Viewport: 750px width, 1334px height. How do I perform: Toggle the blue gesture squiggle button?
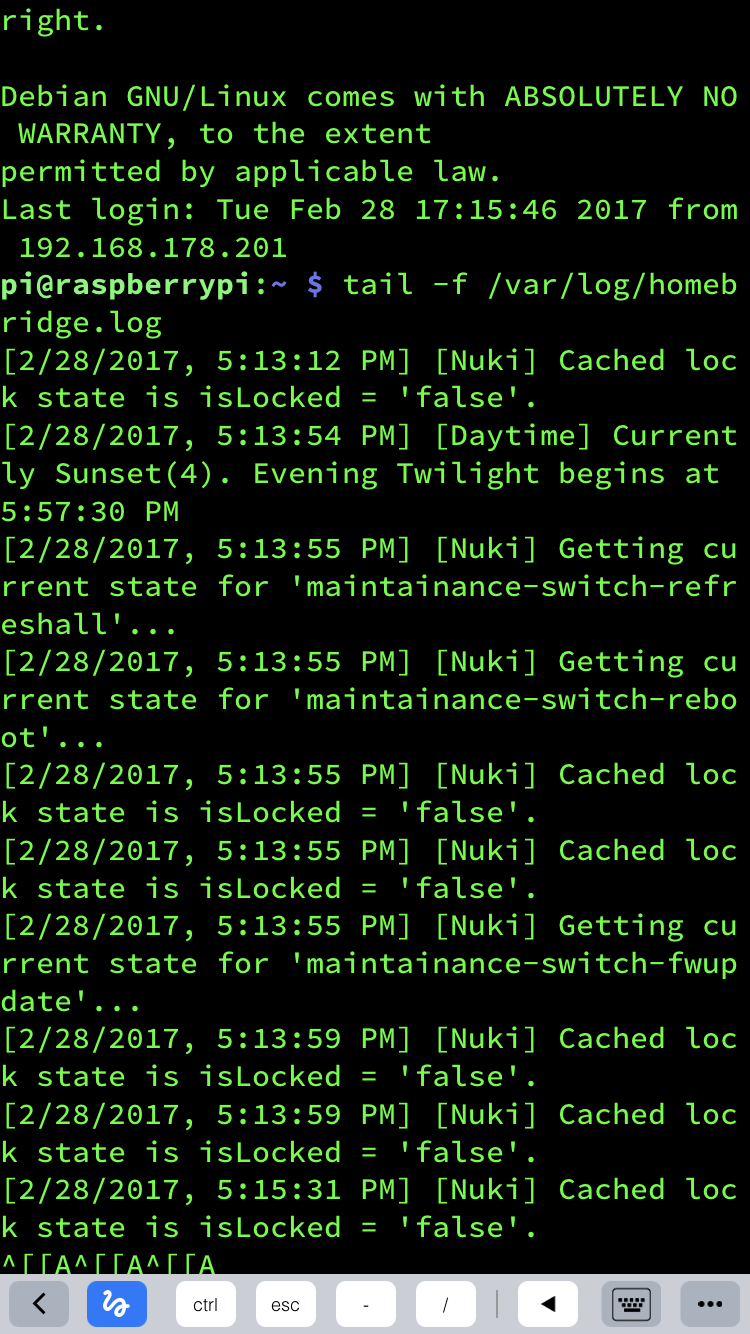click(117, 1304)
